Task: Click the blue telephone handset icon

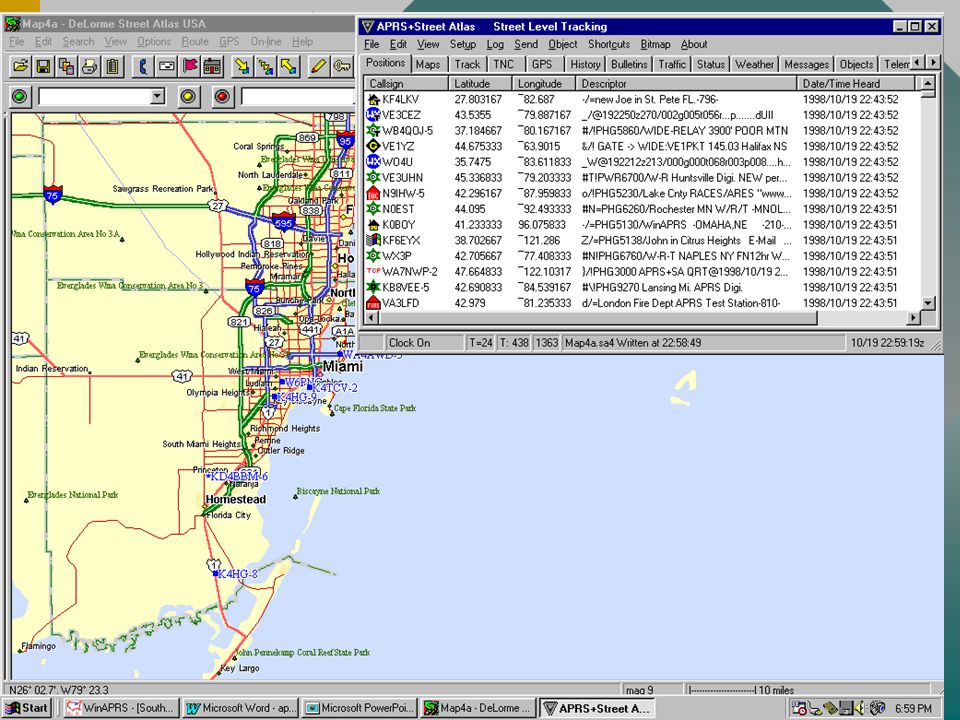Action: pos(143,66)
